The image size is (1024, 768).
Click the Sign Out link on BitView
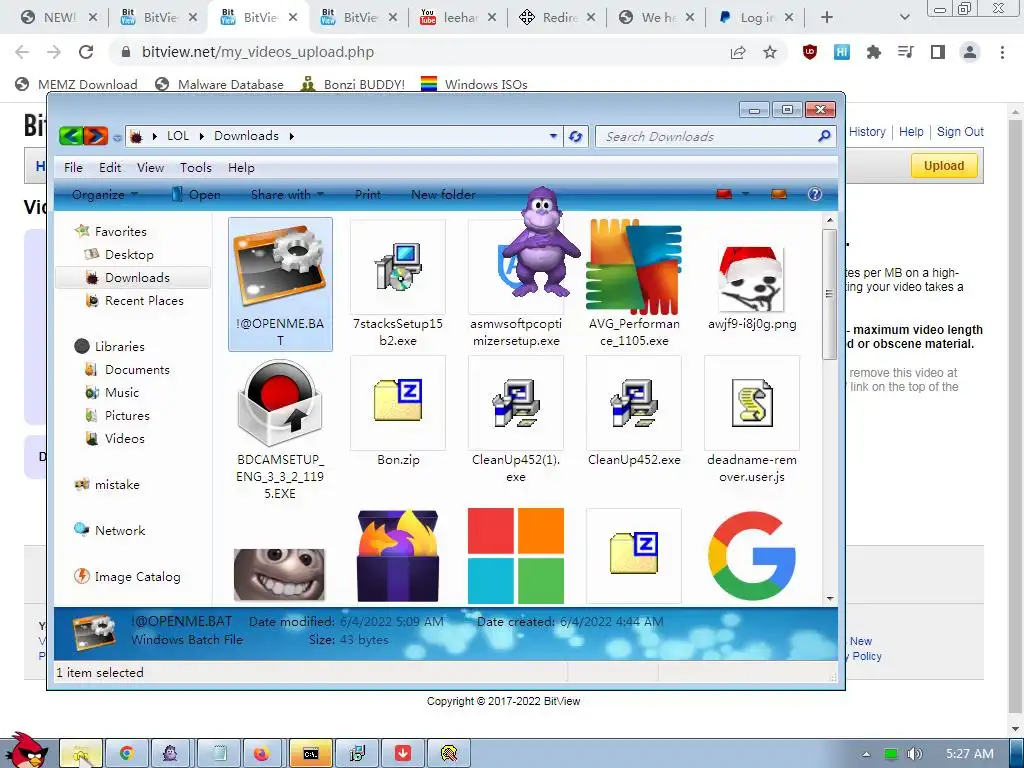[960, 132]
